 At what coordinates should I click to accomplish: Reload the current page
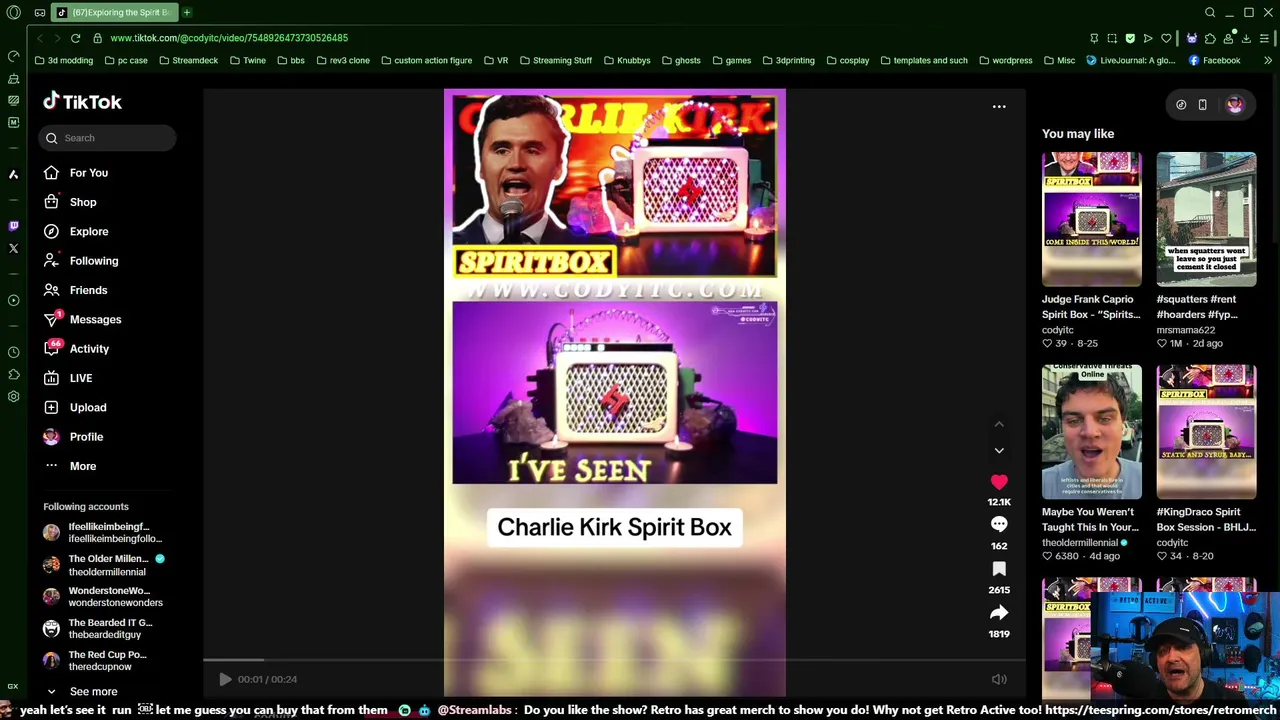pos(75,38)
